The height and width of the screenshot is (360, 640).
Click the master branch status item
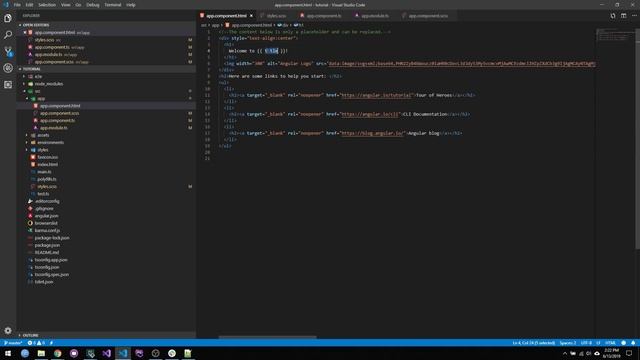click(13, 343)
